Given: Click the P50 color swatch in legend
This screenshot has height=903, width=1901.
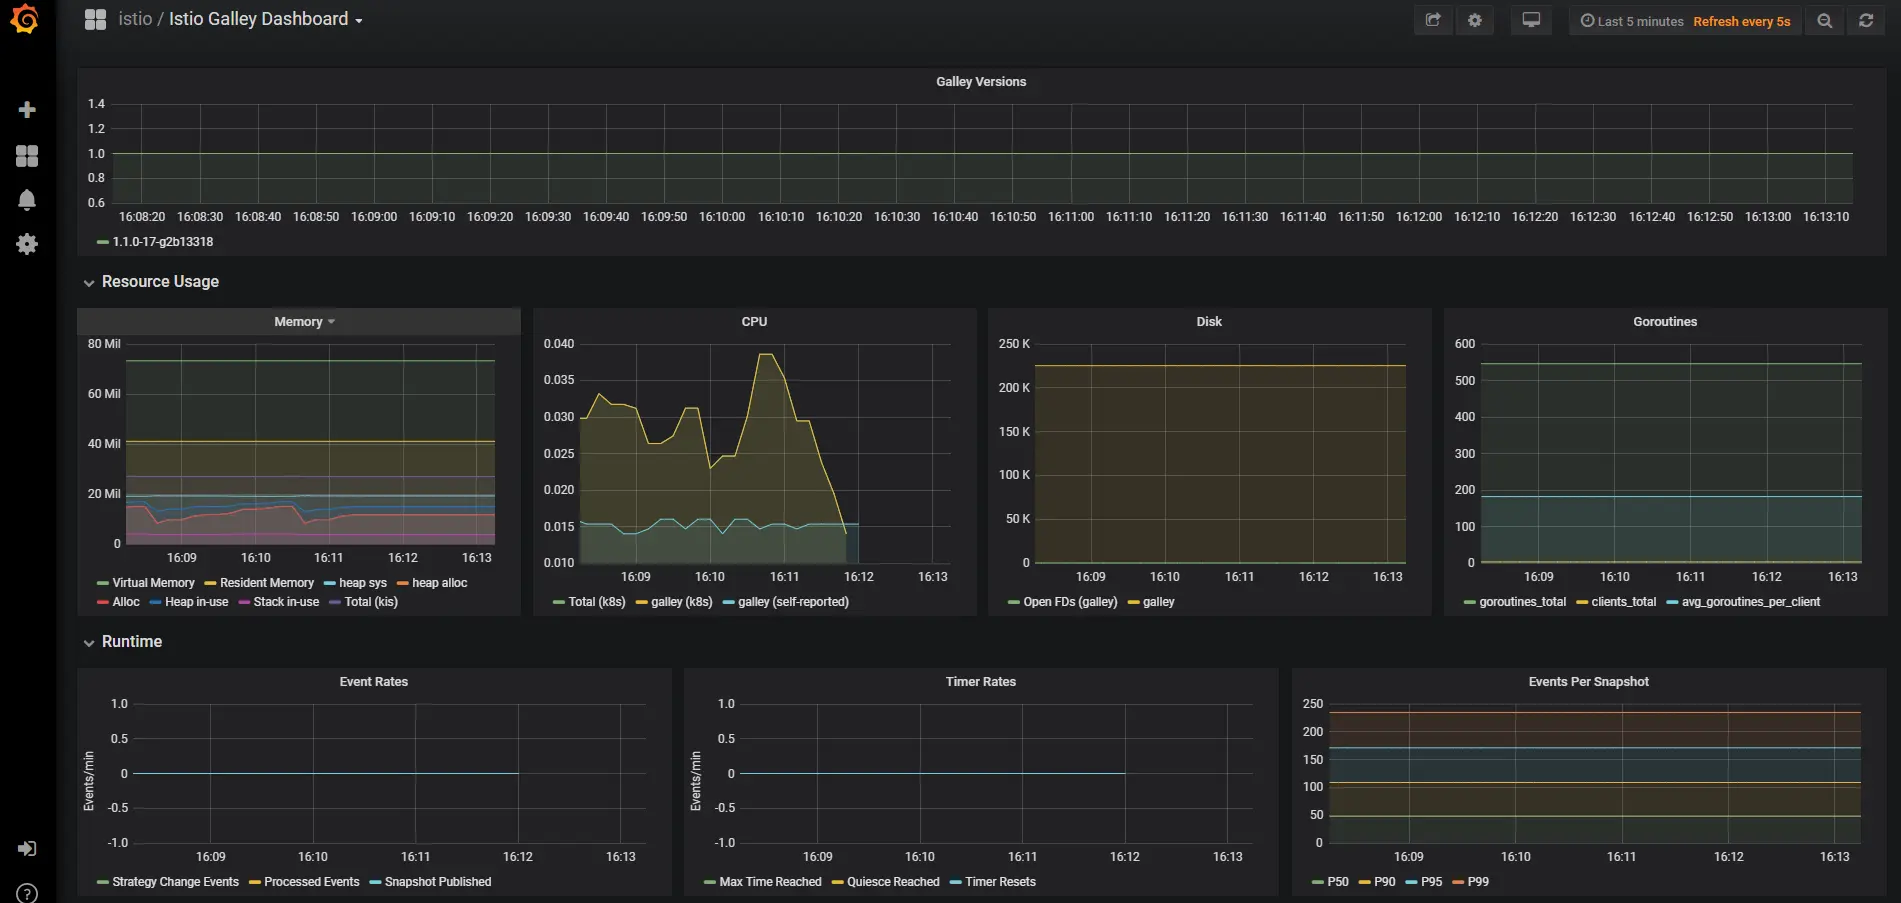Looking at the screenshot, I should 1318,882.
